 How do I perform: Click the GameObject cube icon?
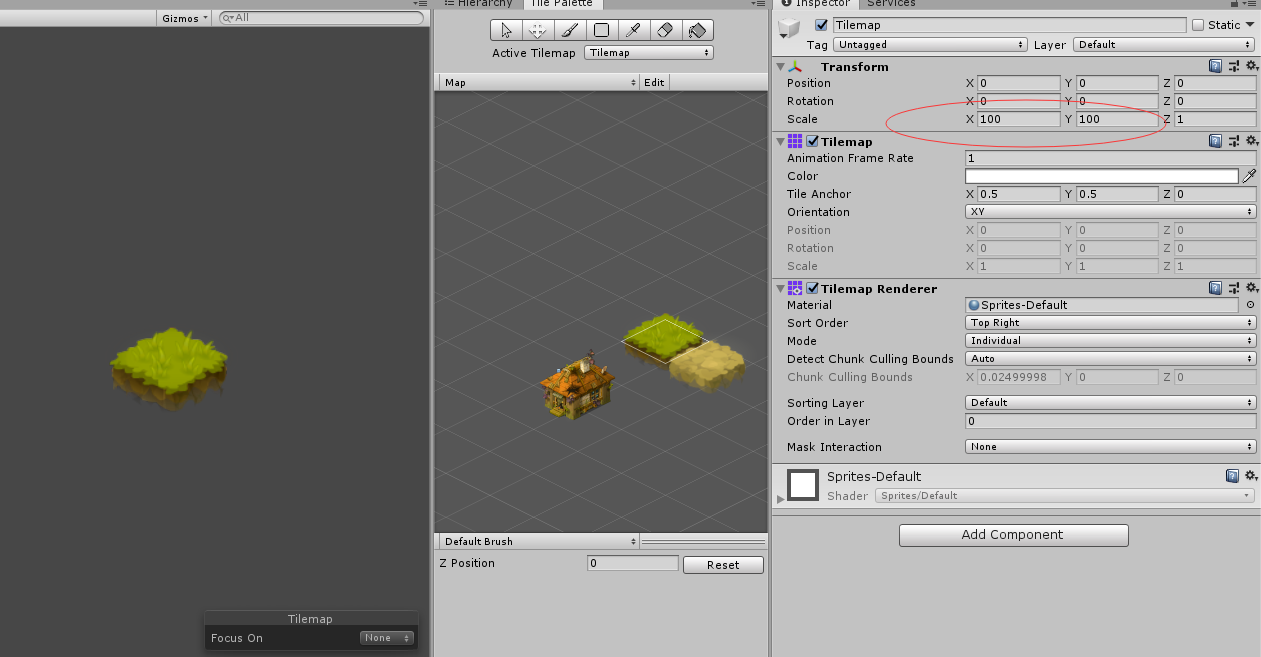pos(790,29)
